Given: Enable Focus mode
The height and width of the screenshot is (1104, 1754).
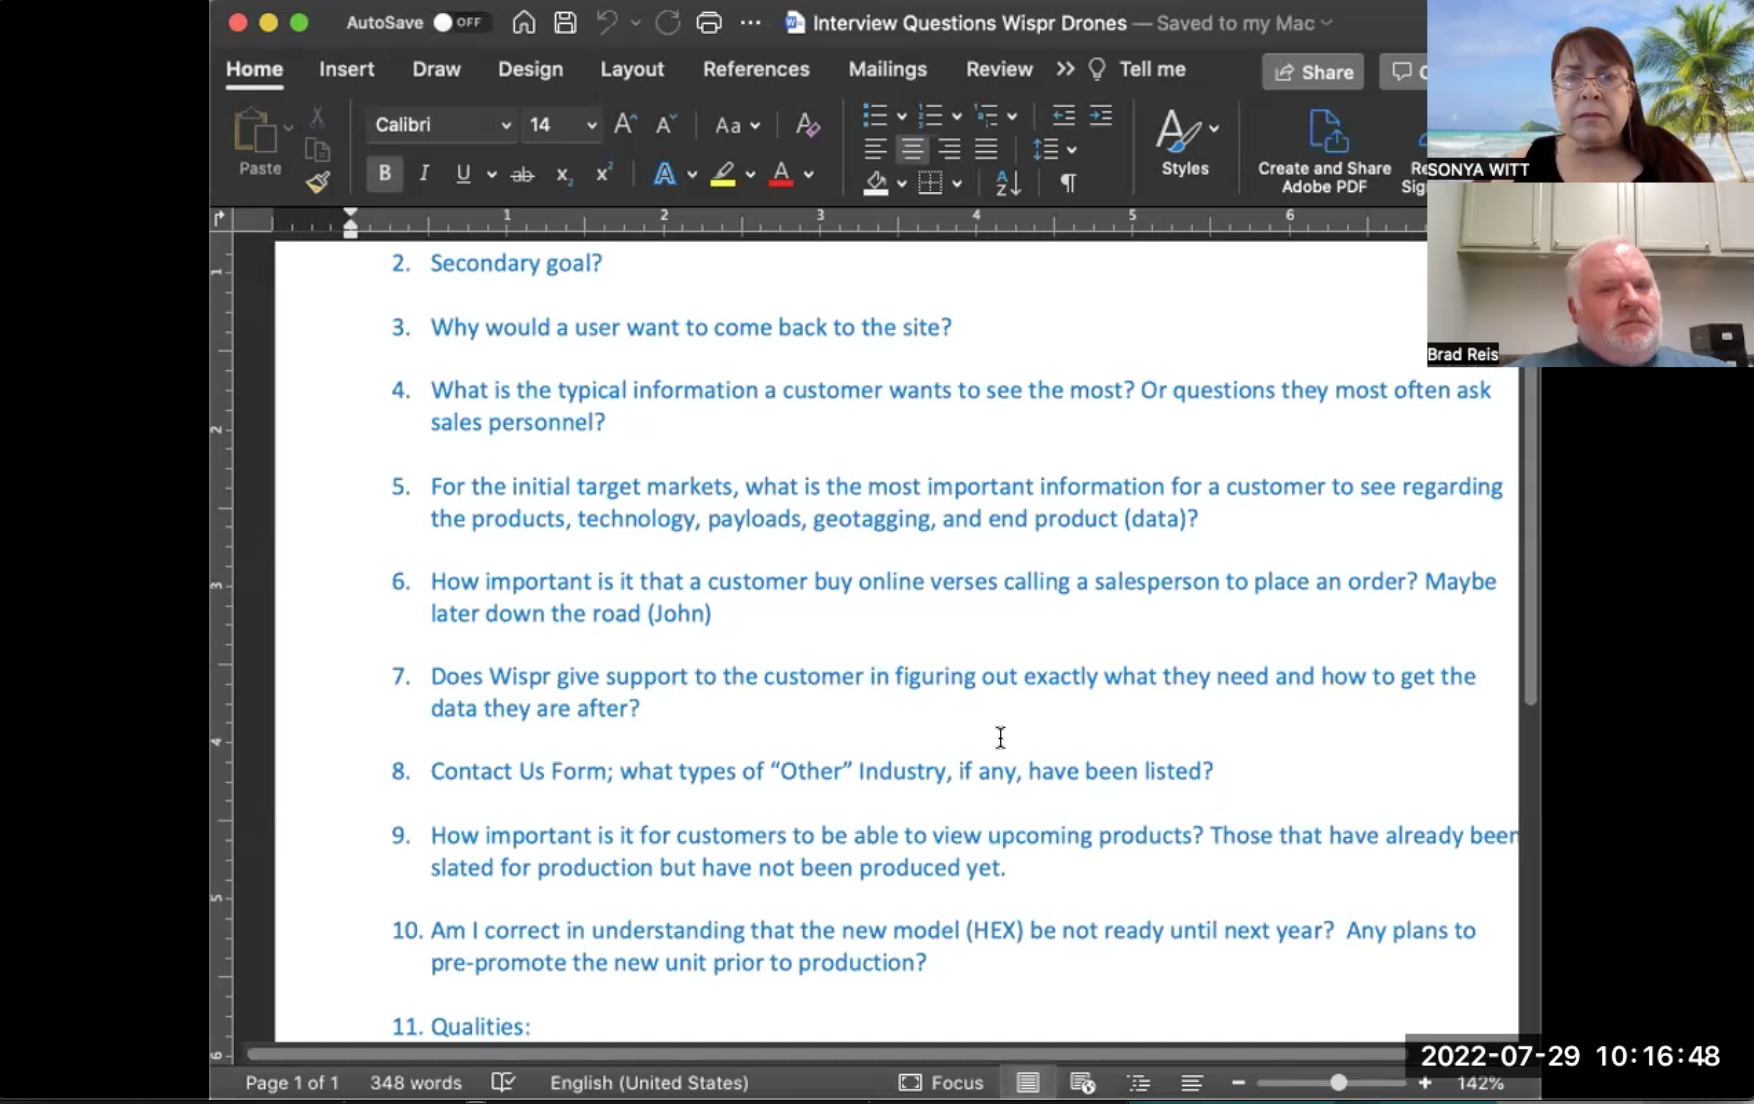Looking at the screenshot, I should 941,1082.
